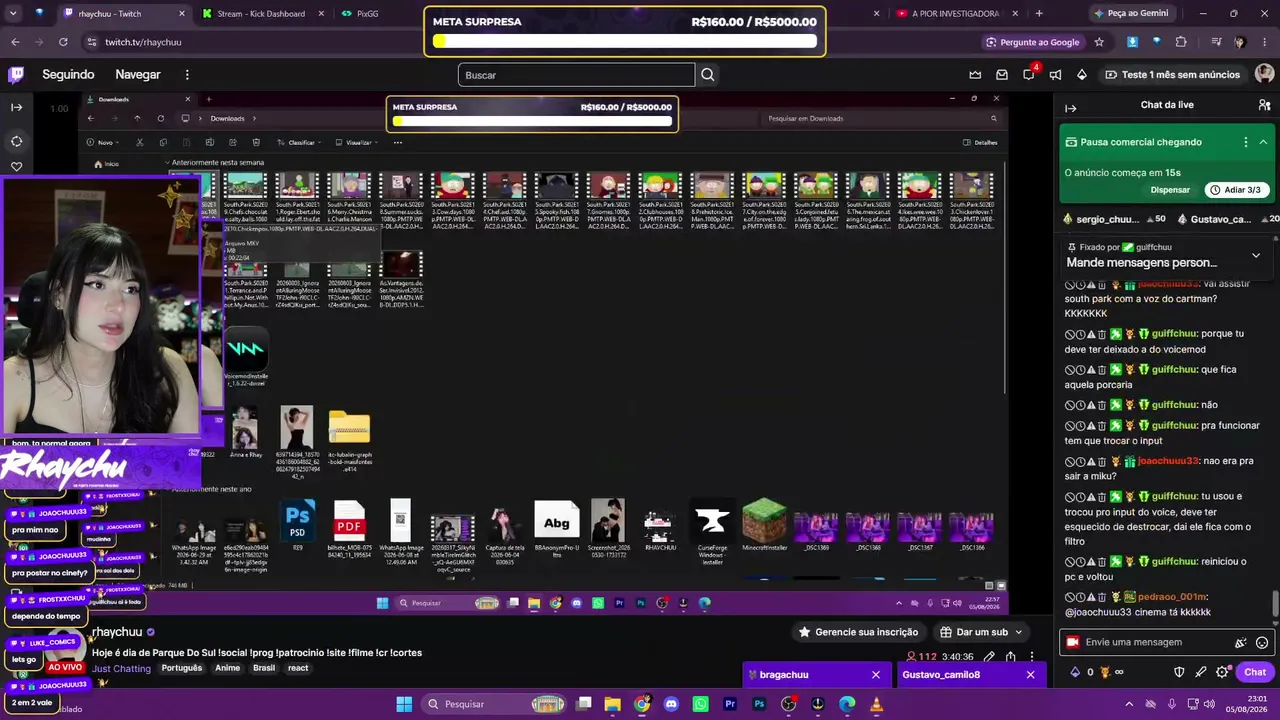Image resolution: width=1280 pixels, height=720 pixels.
Task: Click the celebration icon in chat input
Action: (x=1241, y=643)
